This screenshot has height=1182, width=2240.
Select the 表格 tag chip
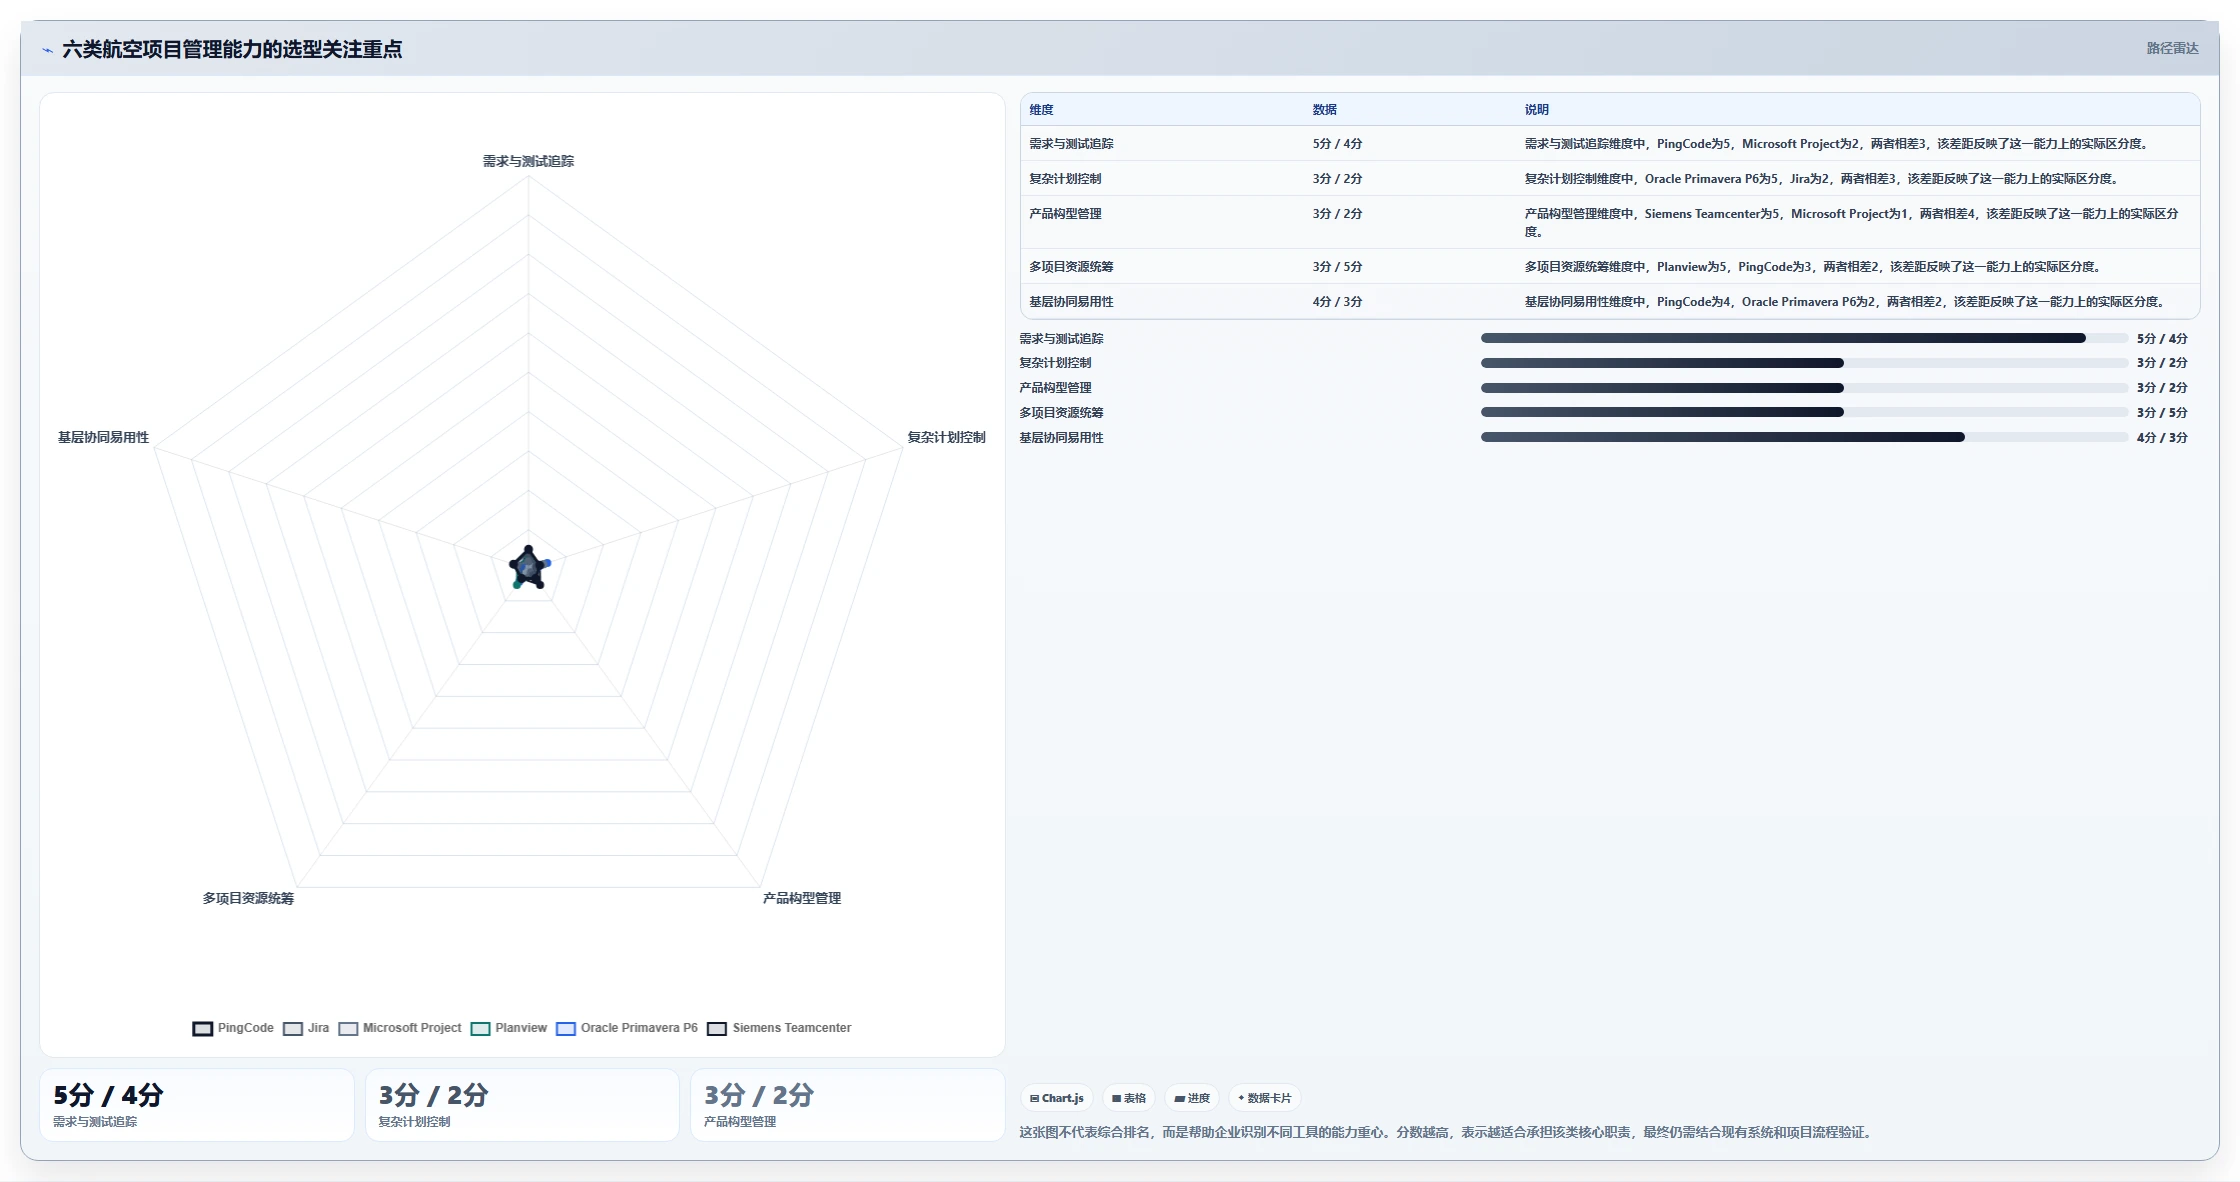(x=1129, y=1098)
